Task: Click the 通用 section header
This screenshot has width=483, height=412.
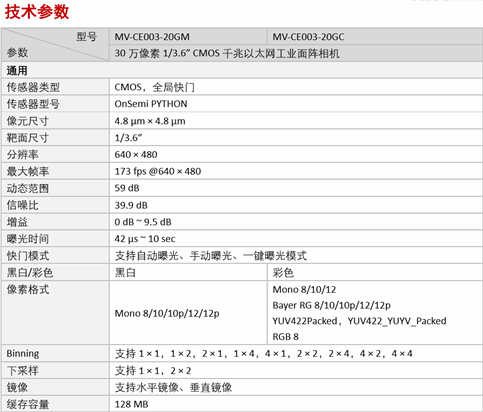Action: 17,71
